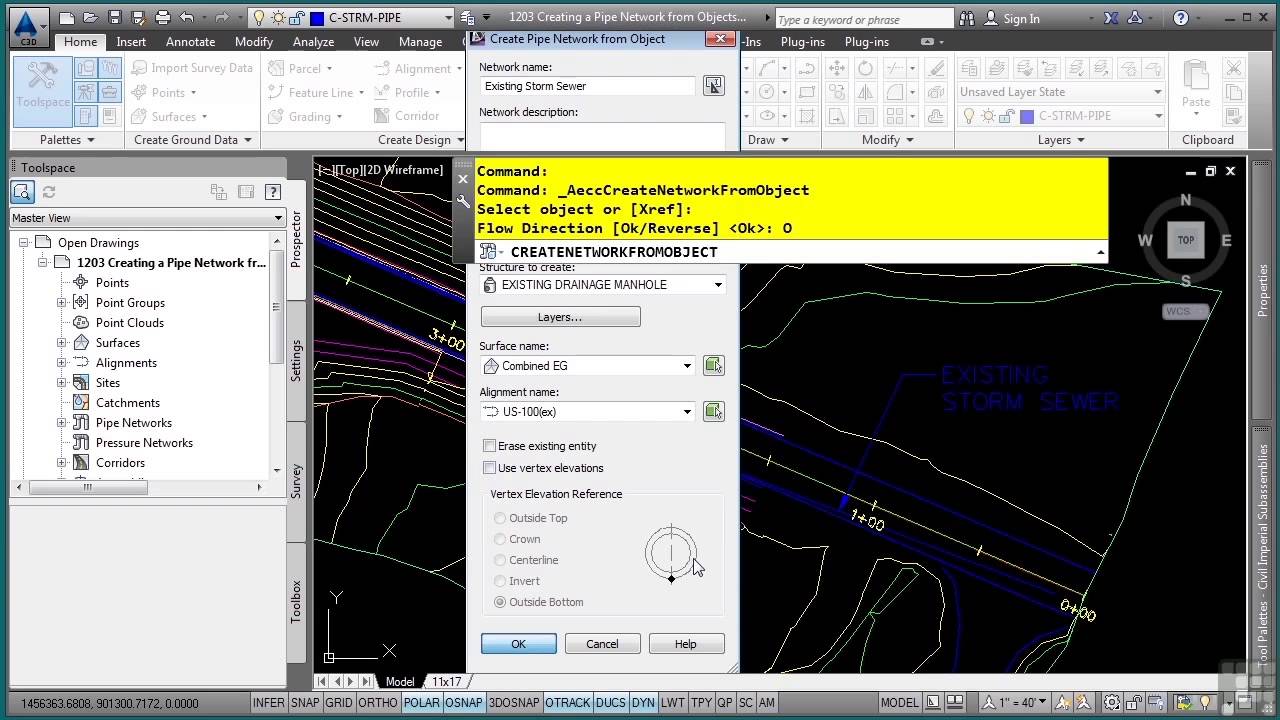Click the Pick from drawing icon beside Network name
Viewport: 1280px width, 720px height.
[x=713, y=86]
